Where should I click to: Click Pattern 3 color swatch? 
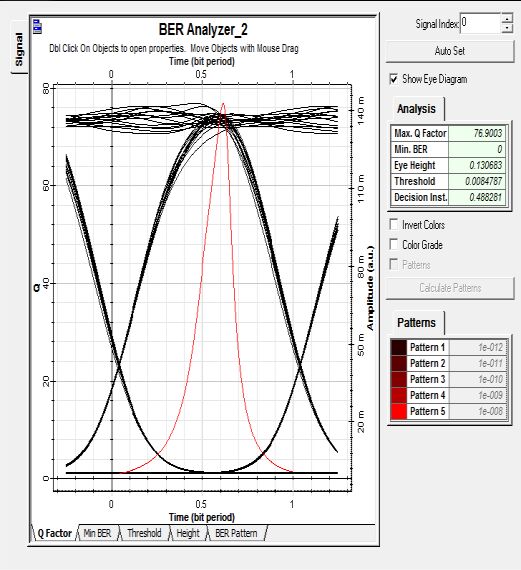399,379
